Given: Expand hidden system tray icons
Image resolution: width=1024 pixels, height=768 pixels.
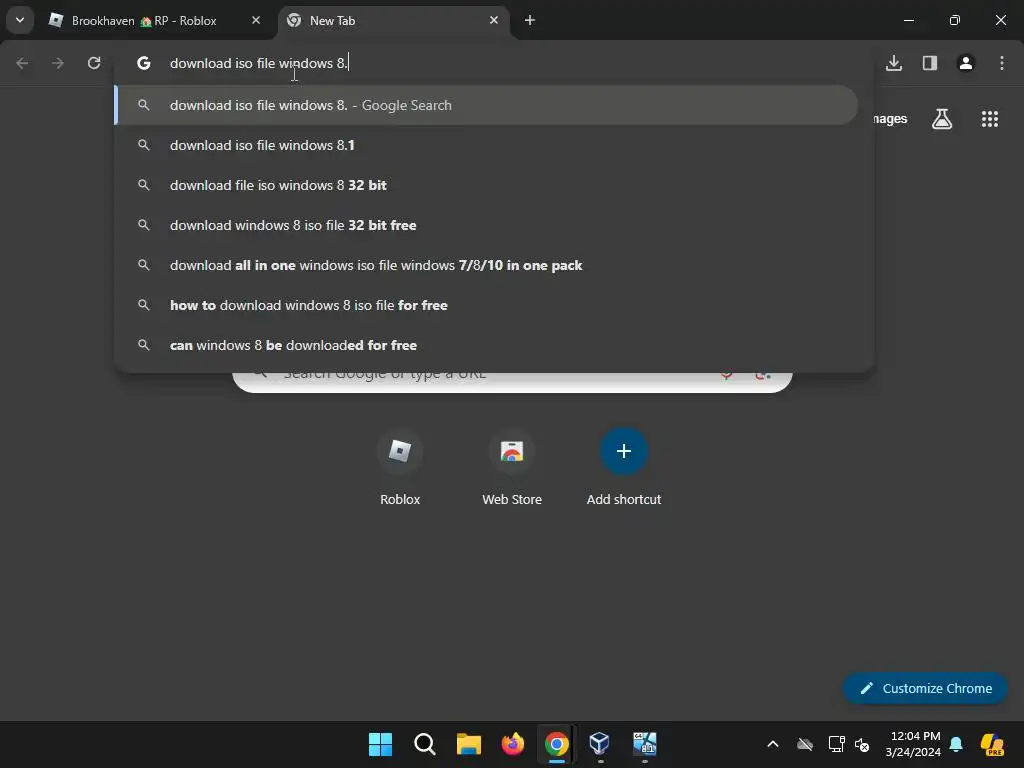Looking at the screenshot, I should pos(773,744).
